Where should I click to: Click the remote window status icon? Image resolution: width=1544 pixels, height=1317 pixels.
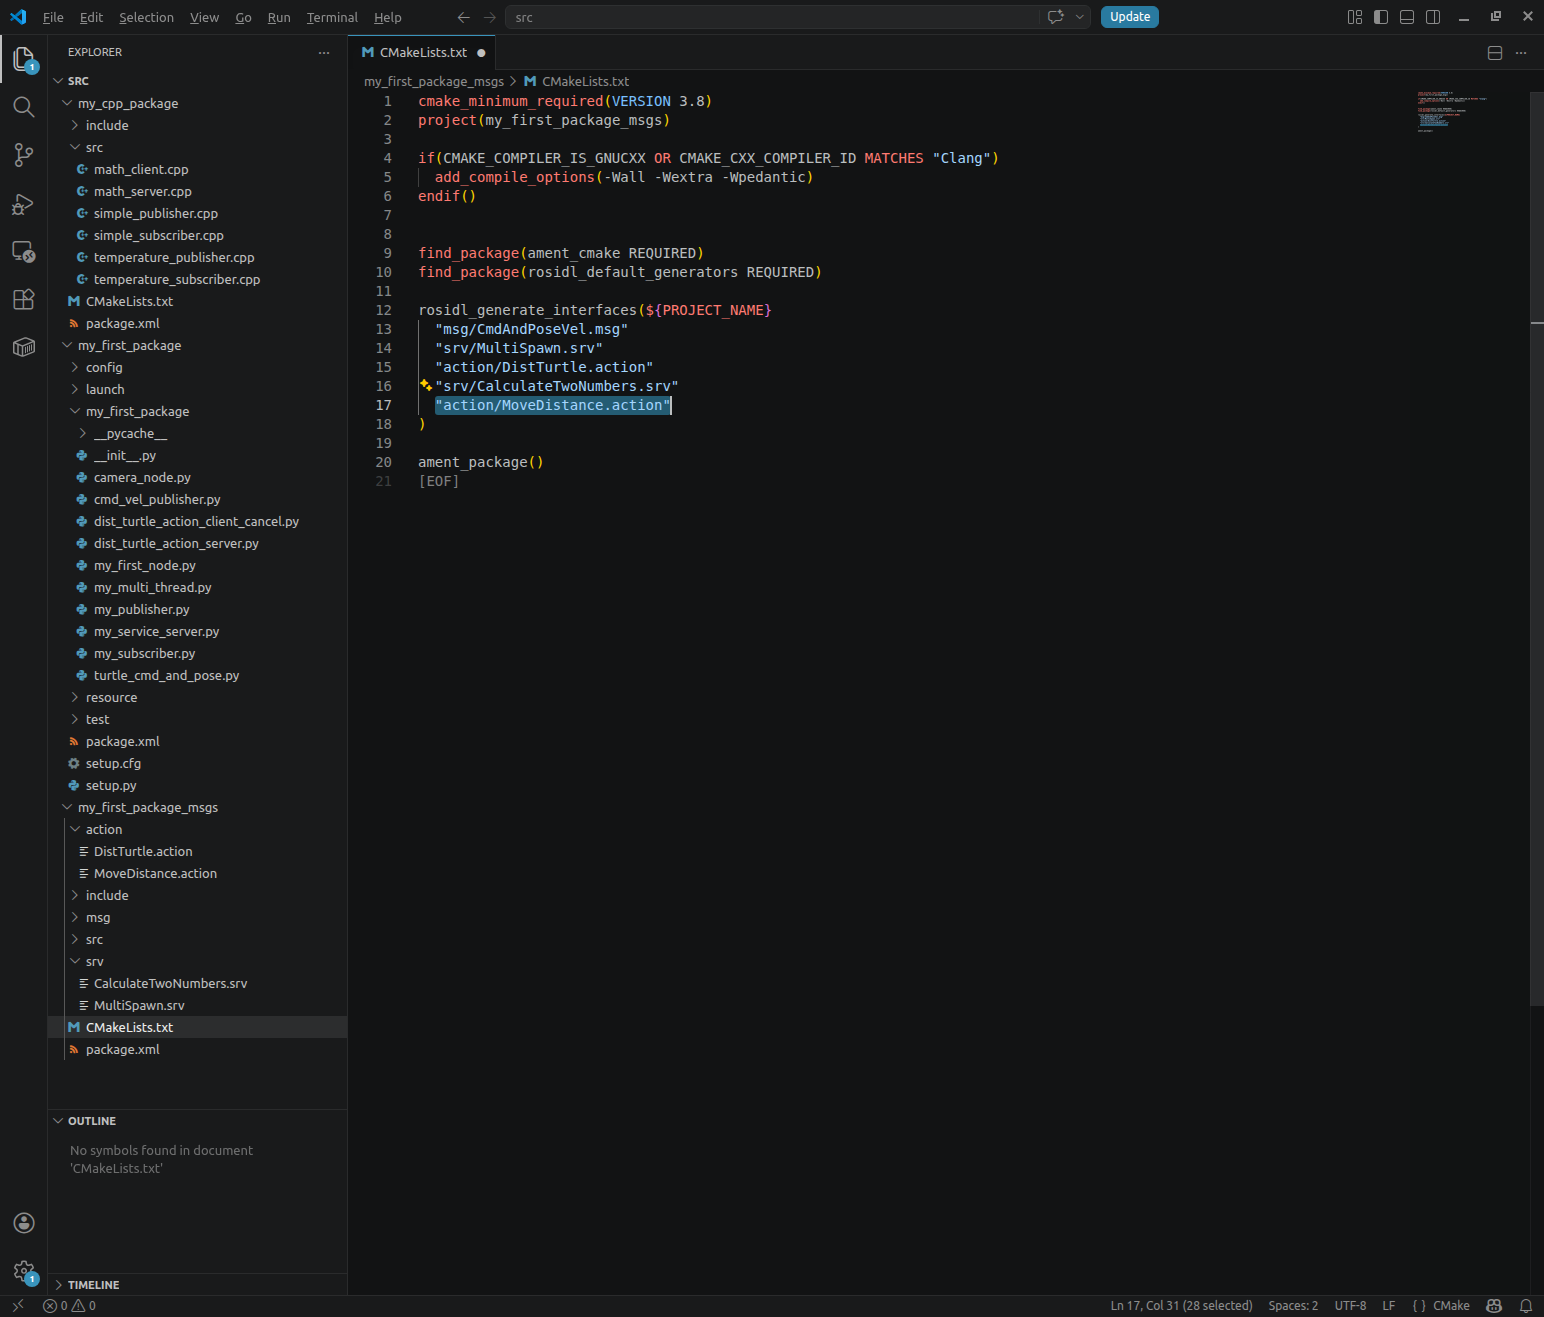[18, 1305]
